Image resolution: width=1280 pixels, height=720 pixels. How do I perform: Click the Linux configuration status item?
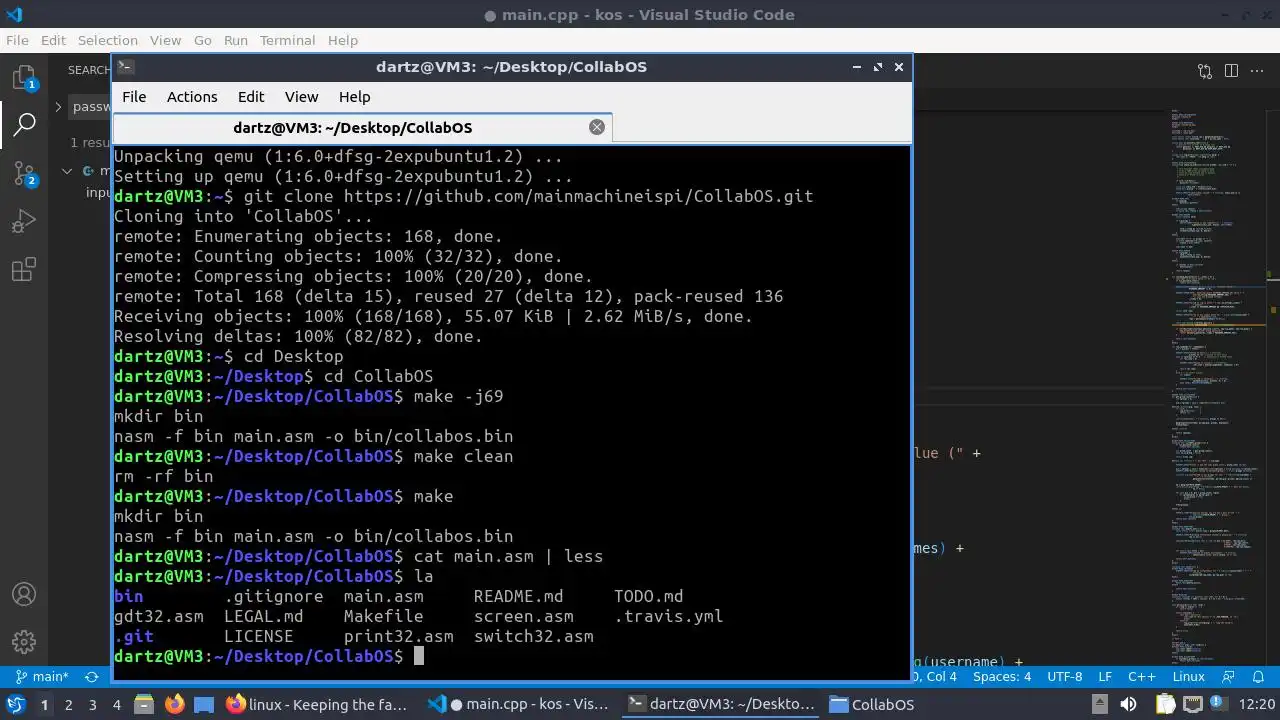coord(1189,677)
